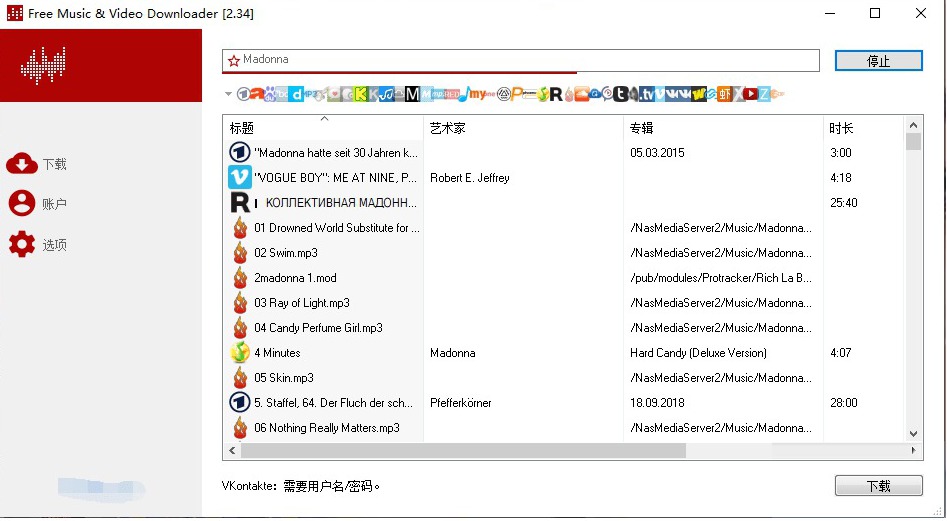Select the black 't' Tumblr source icon
The width and height of the screenshot is (947, 521).
tap(620, 94)
